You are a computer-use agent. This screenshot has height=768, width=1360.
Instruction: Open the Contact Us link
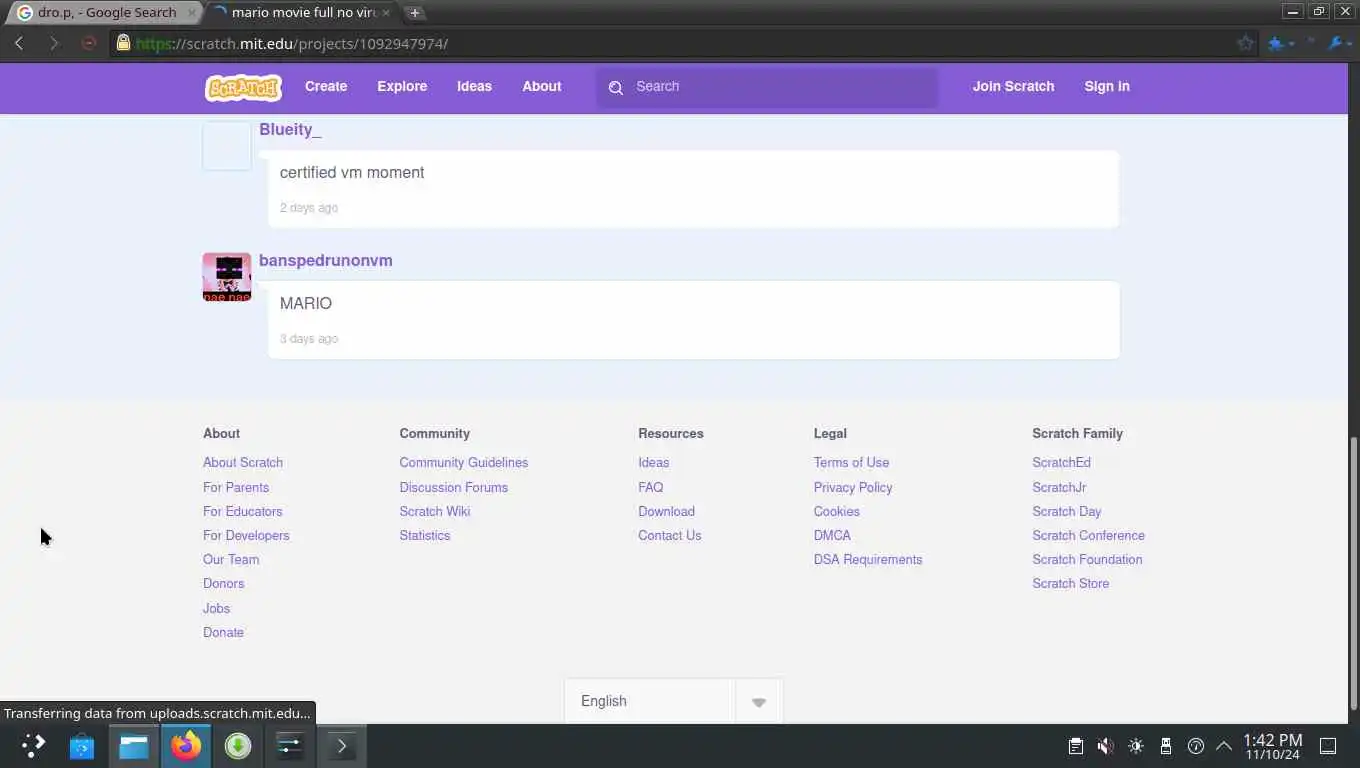tap(669, 535)
